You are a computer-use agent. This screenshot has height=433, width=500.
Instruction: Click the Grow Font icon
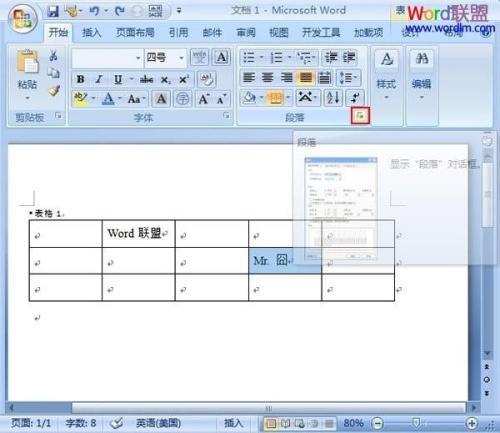[x=204, y=99]
